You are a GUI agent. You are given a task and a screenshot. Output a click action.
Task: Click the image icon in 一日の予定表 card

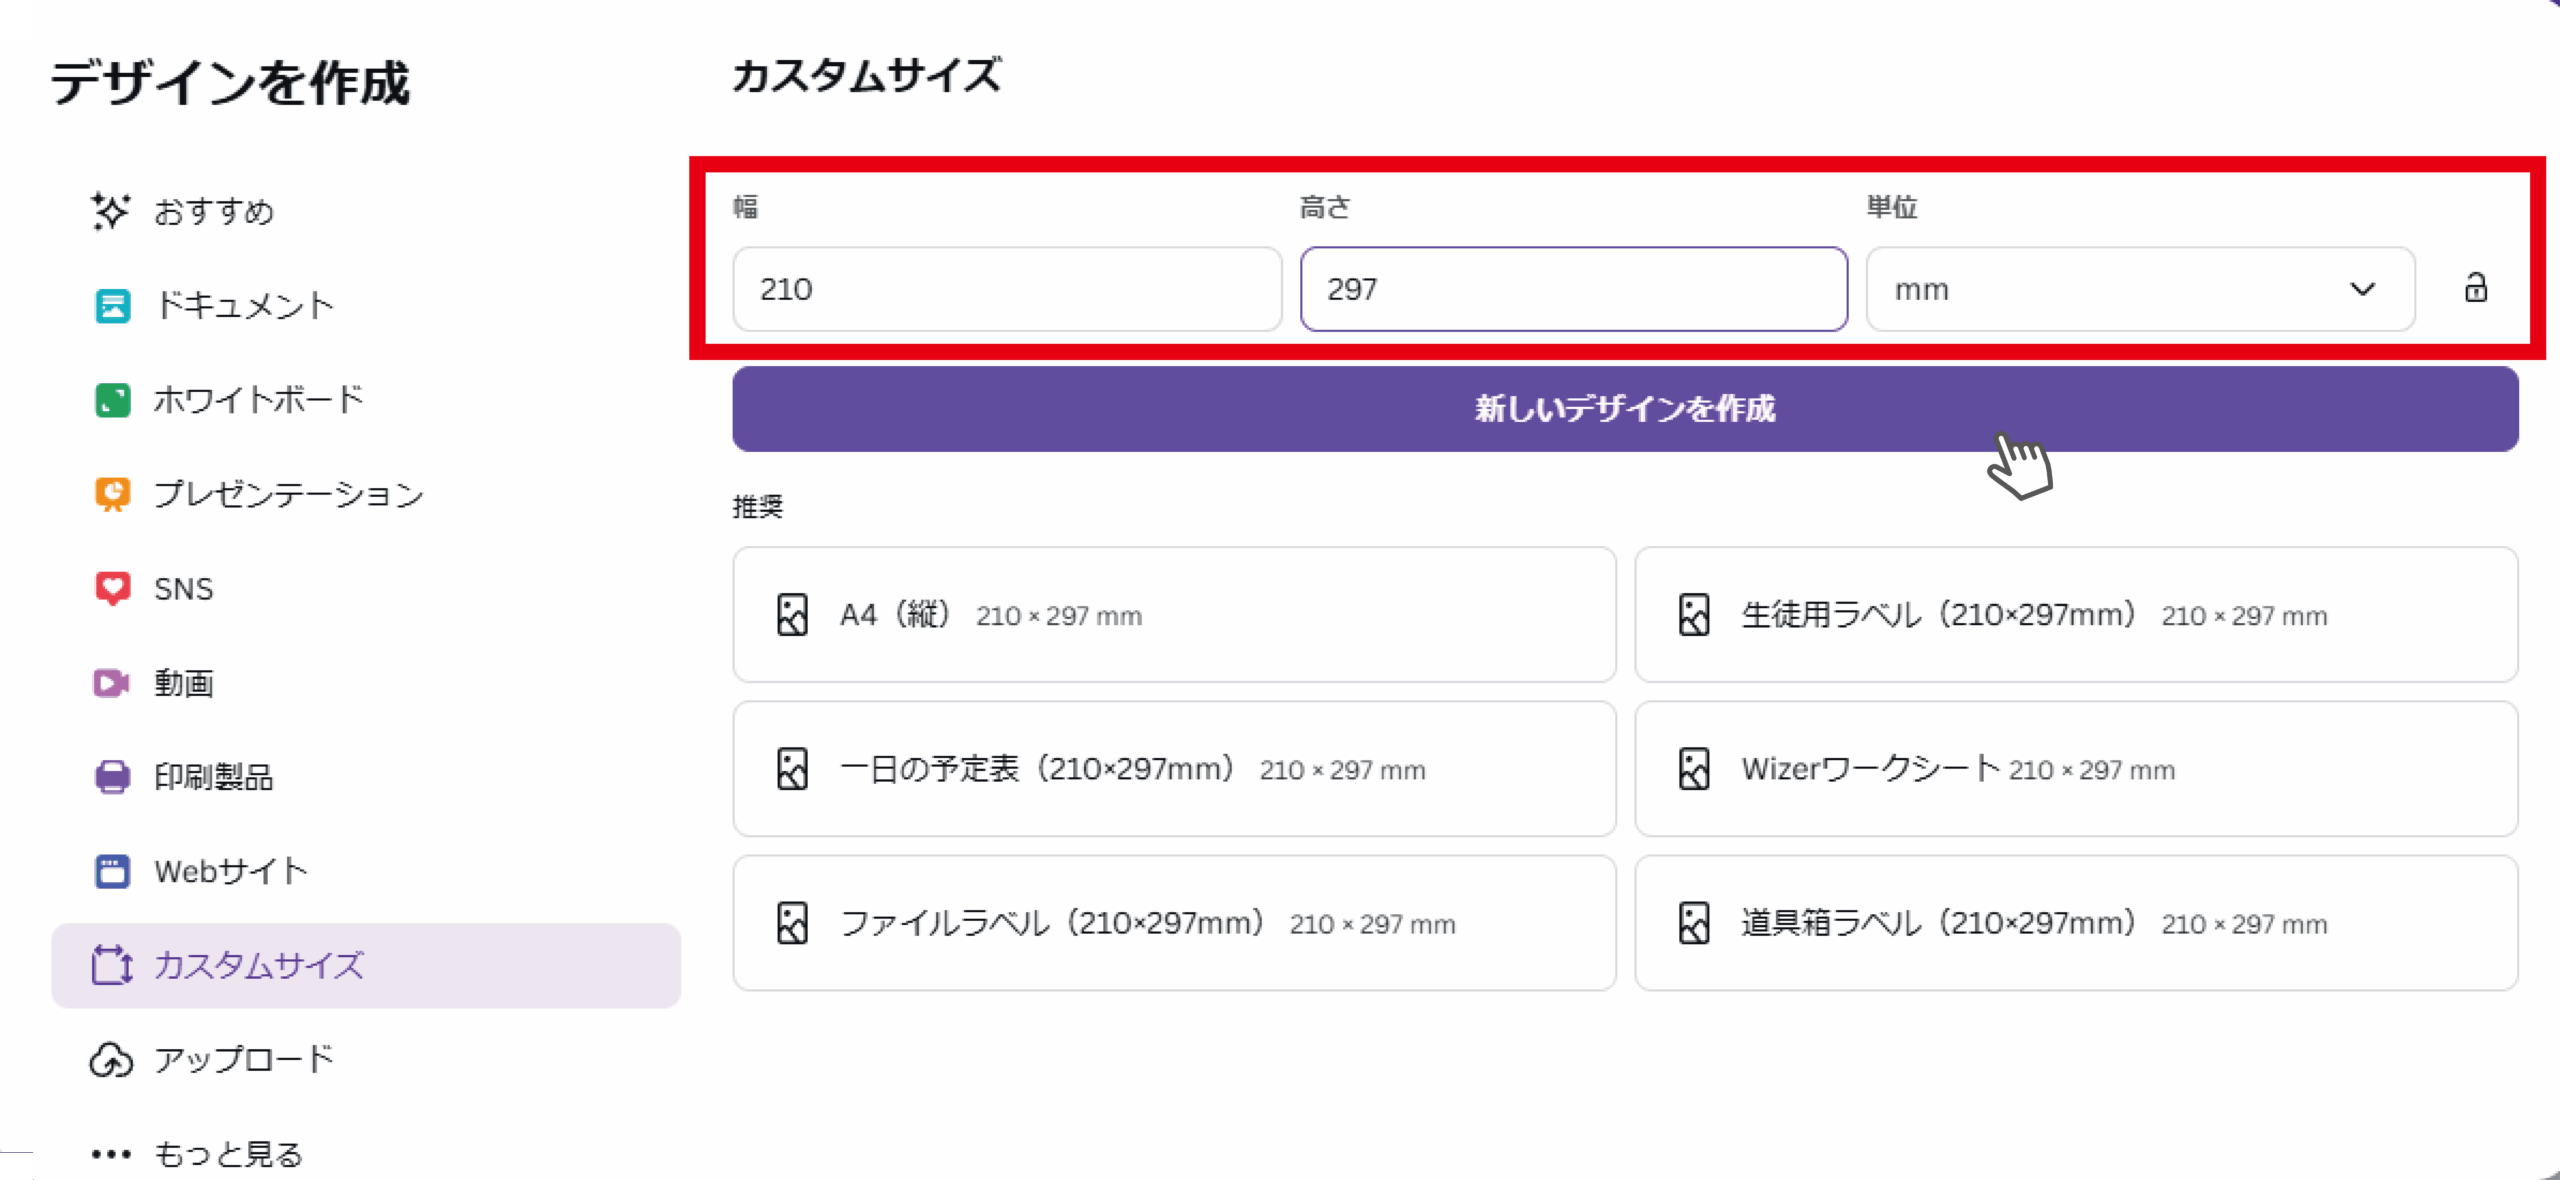point(792,769)
